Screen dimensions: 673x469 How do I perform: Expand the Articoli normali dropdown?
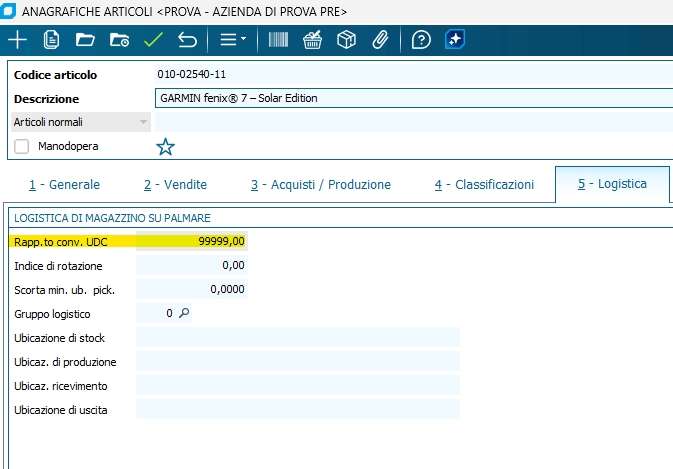(81, 122)
